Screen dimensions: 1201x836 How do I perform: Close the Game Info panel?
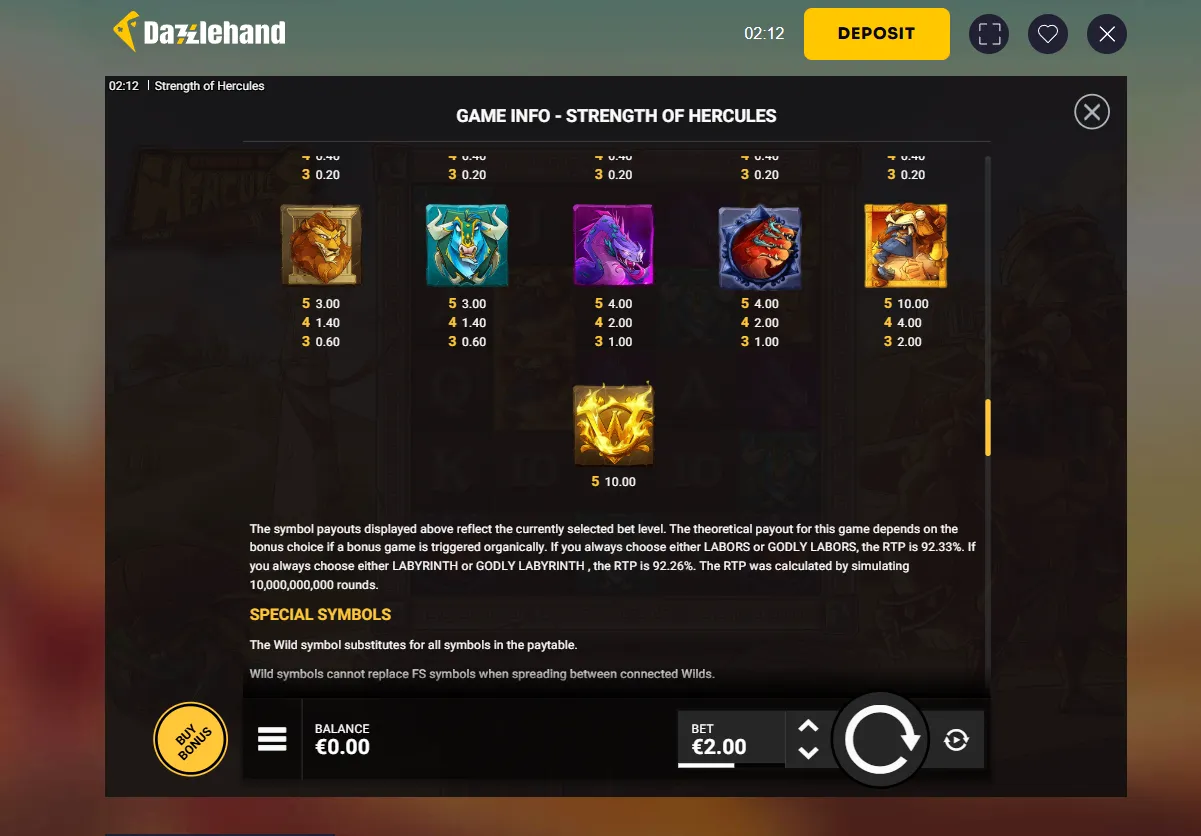(1092, 112)
